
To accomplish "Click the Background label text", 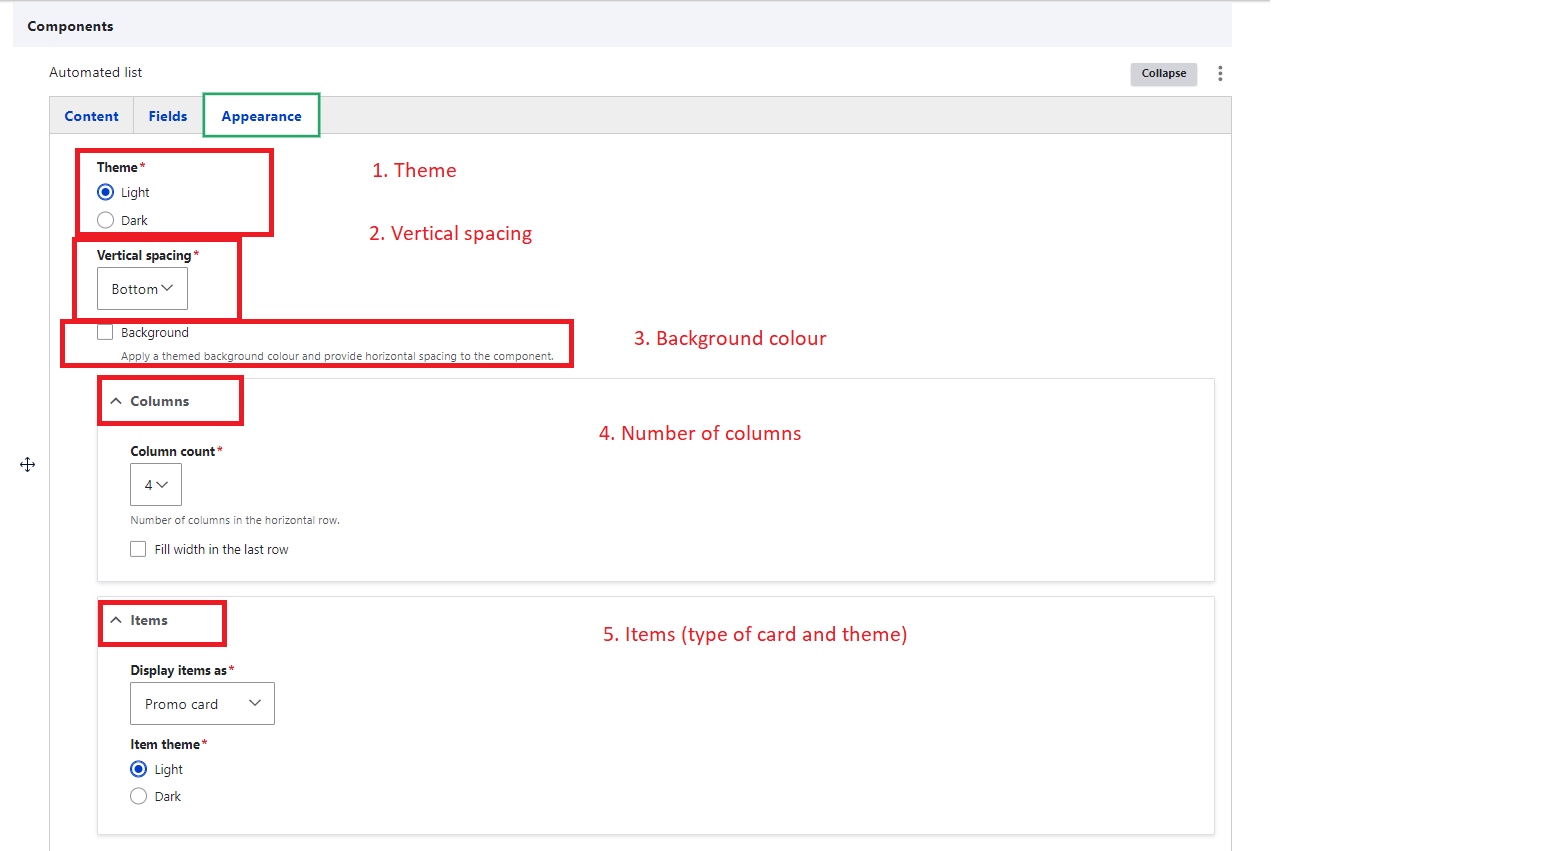I will pyautogui.click(x=155, y=332).
